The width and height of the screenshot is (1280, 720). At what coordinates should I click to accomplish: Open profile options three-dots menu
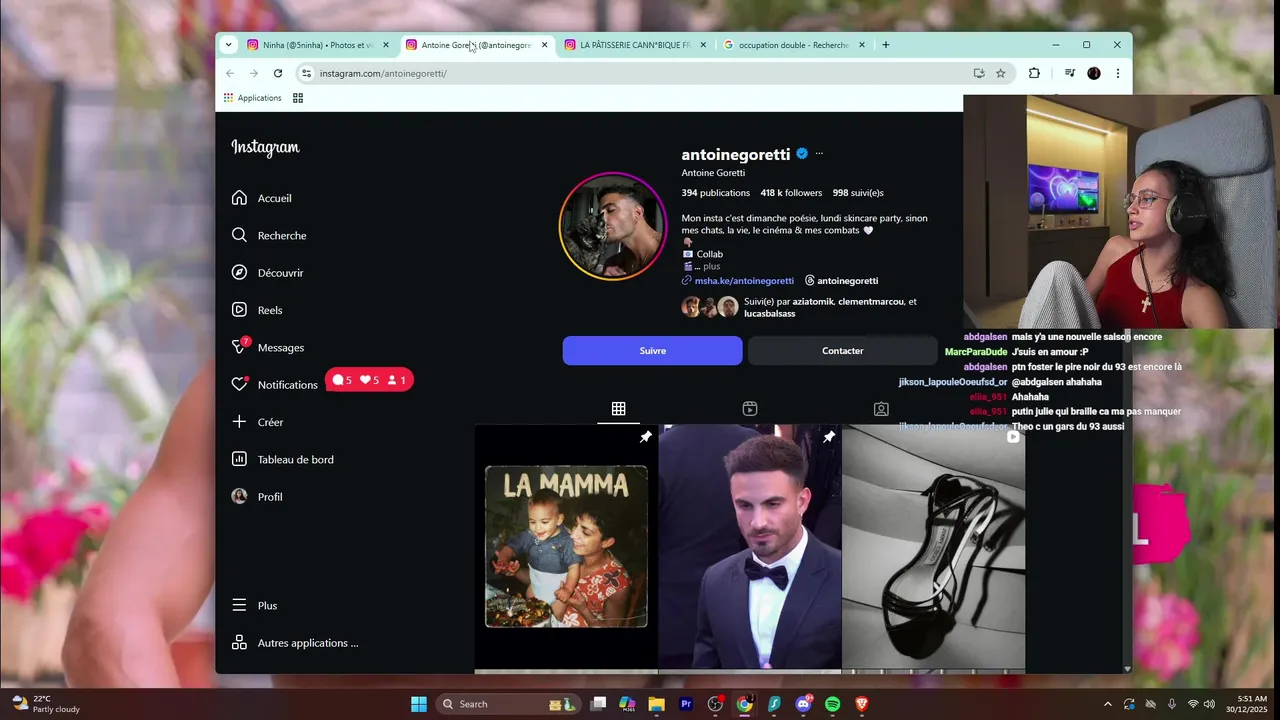tap(819, 154)
